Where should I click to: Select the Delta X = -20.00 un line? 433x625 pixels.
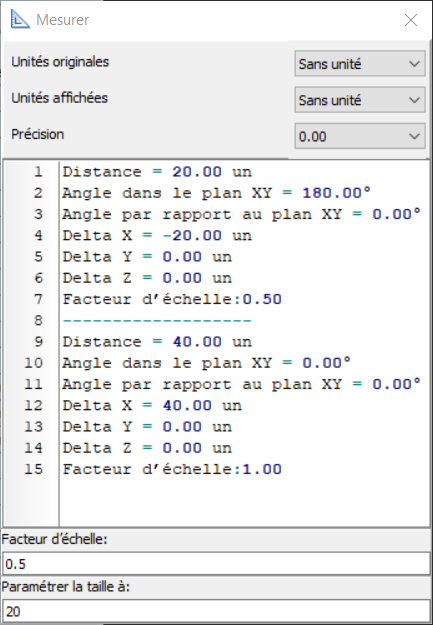tap(157, 236)
